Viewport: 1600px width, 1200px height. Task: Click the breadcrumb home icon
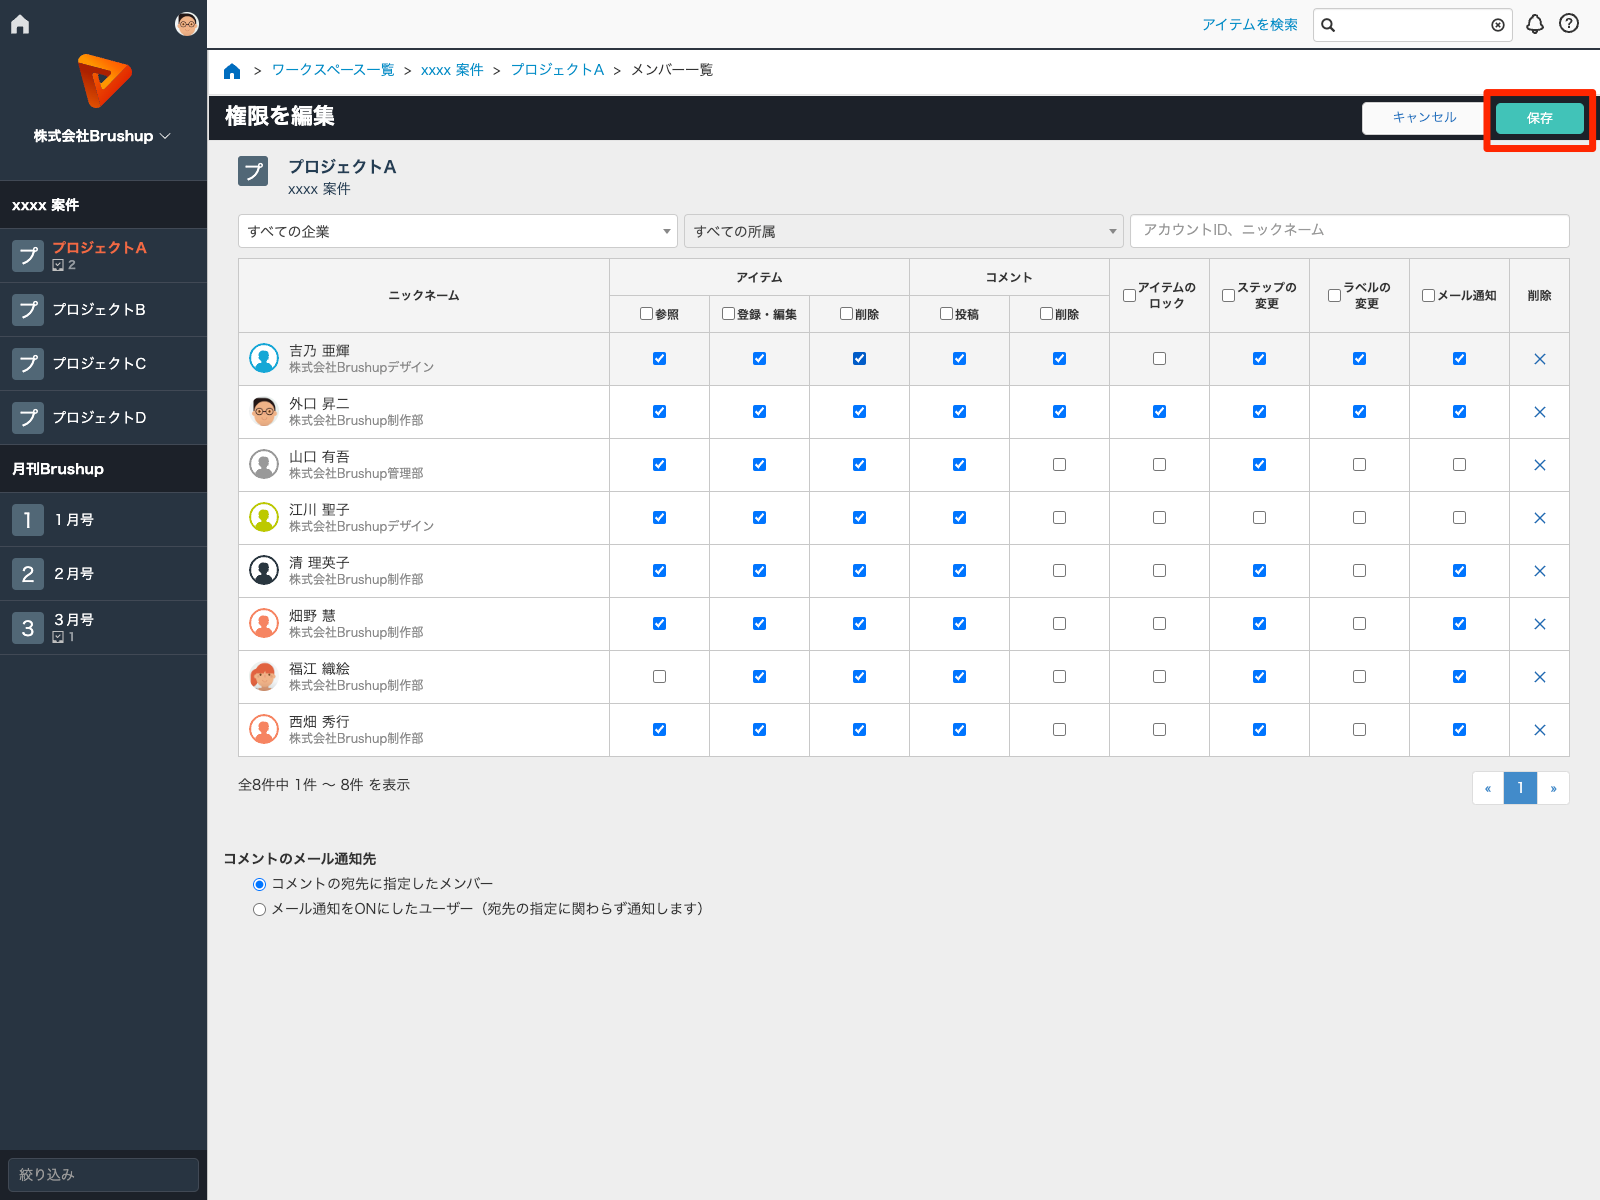[232, 71]
